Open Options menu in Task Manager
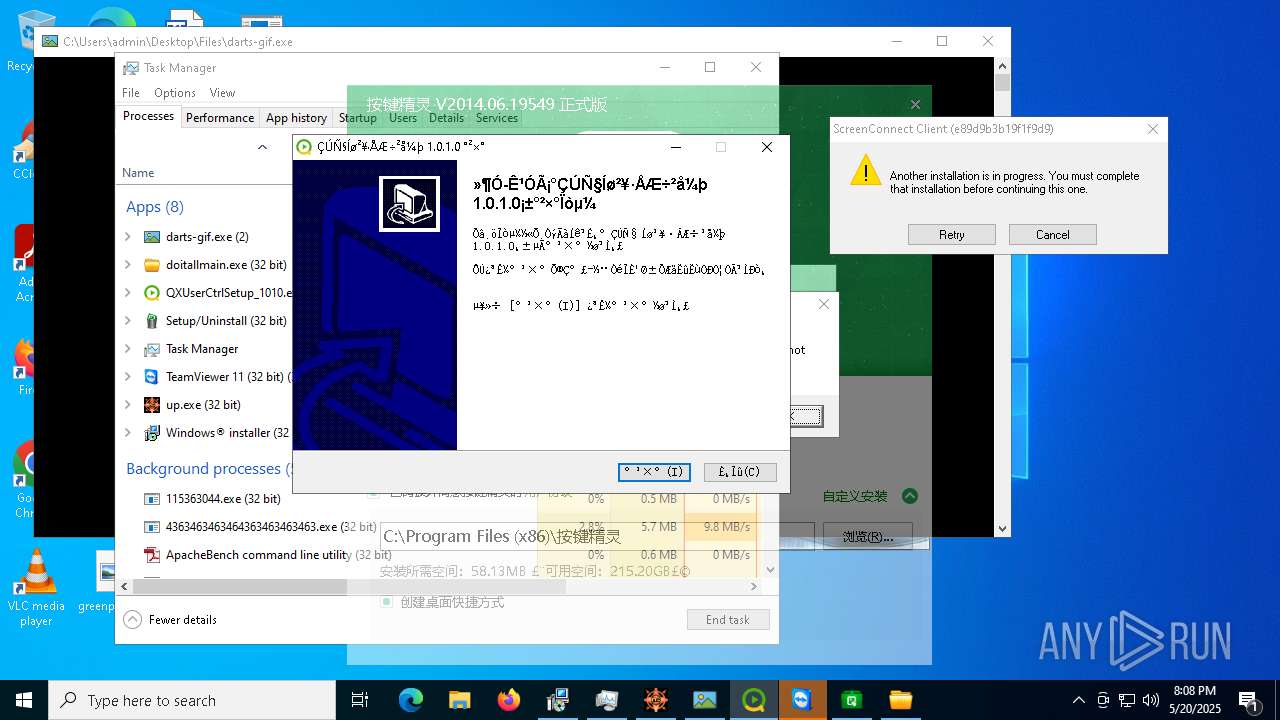This screenshot has width=1280, height=720. click(175, 93)
